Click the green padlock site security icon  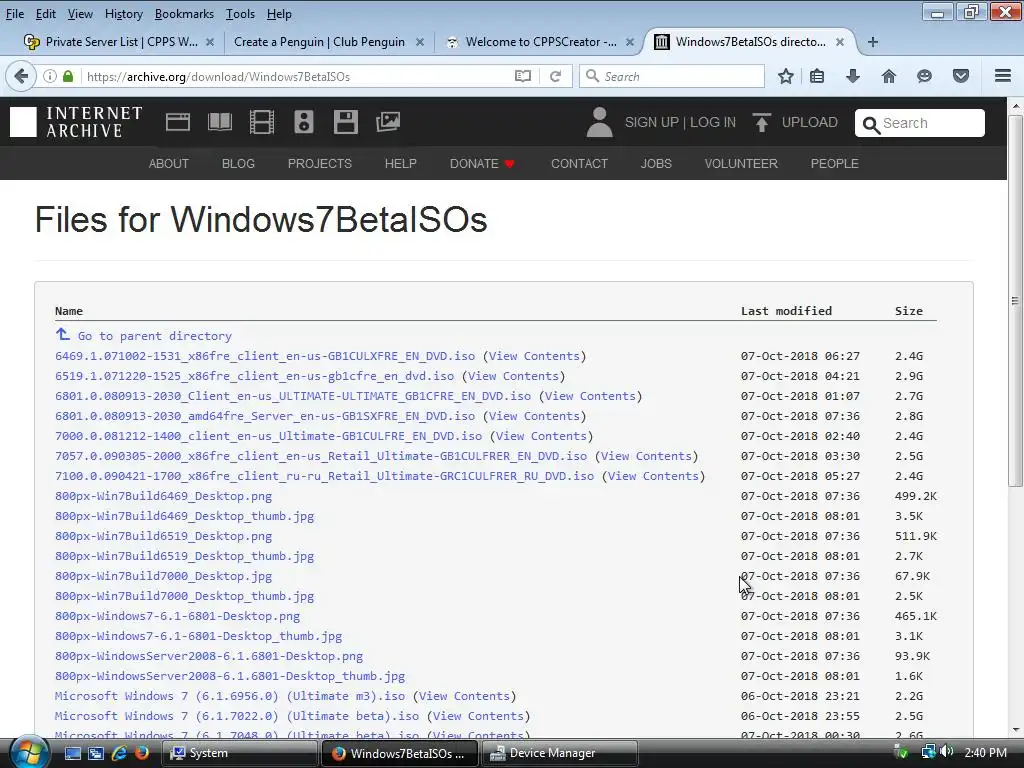(x=68, y=76)
